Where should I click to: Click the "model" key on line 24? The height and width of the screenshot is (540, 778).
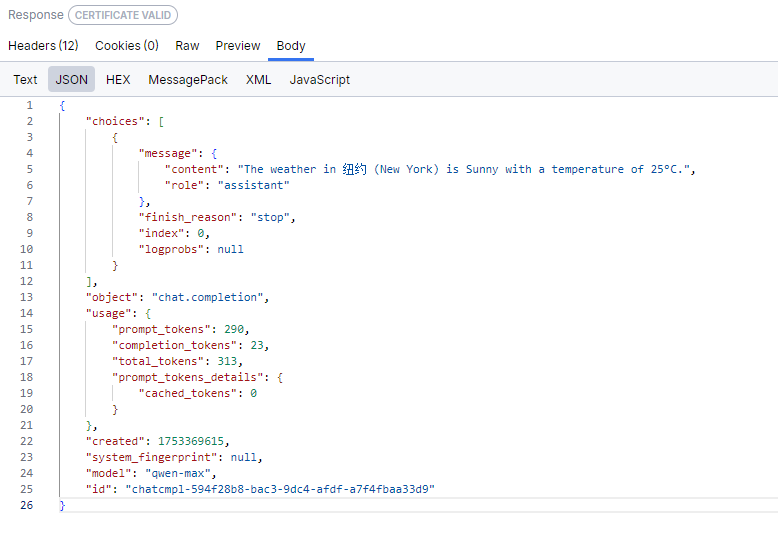[x=108, y=473]
